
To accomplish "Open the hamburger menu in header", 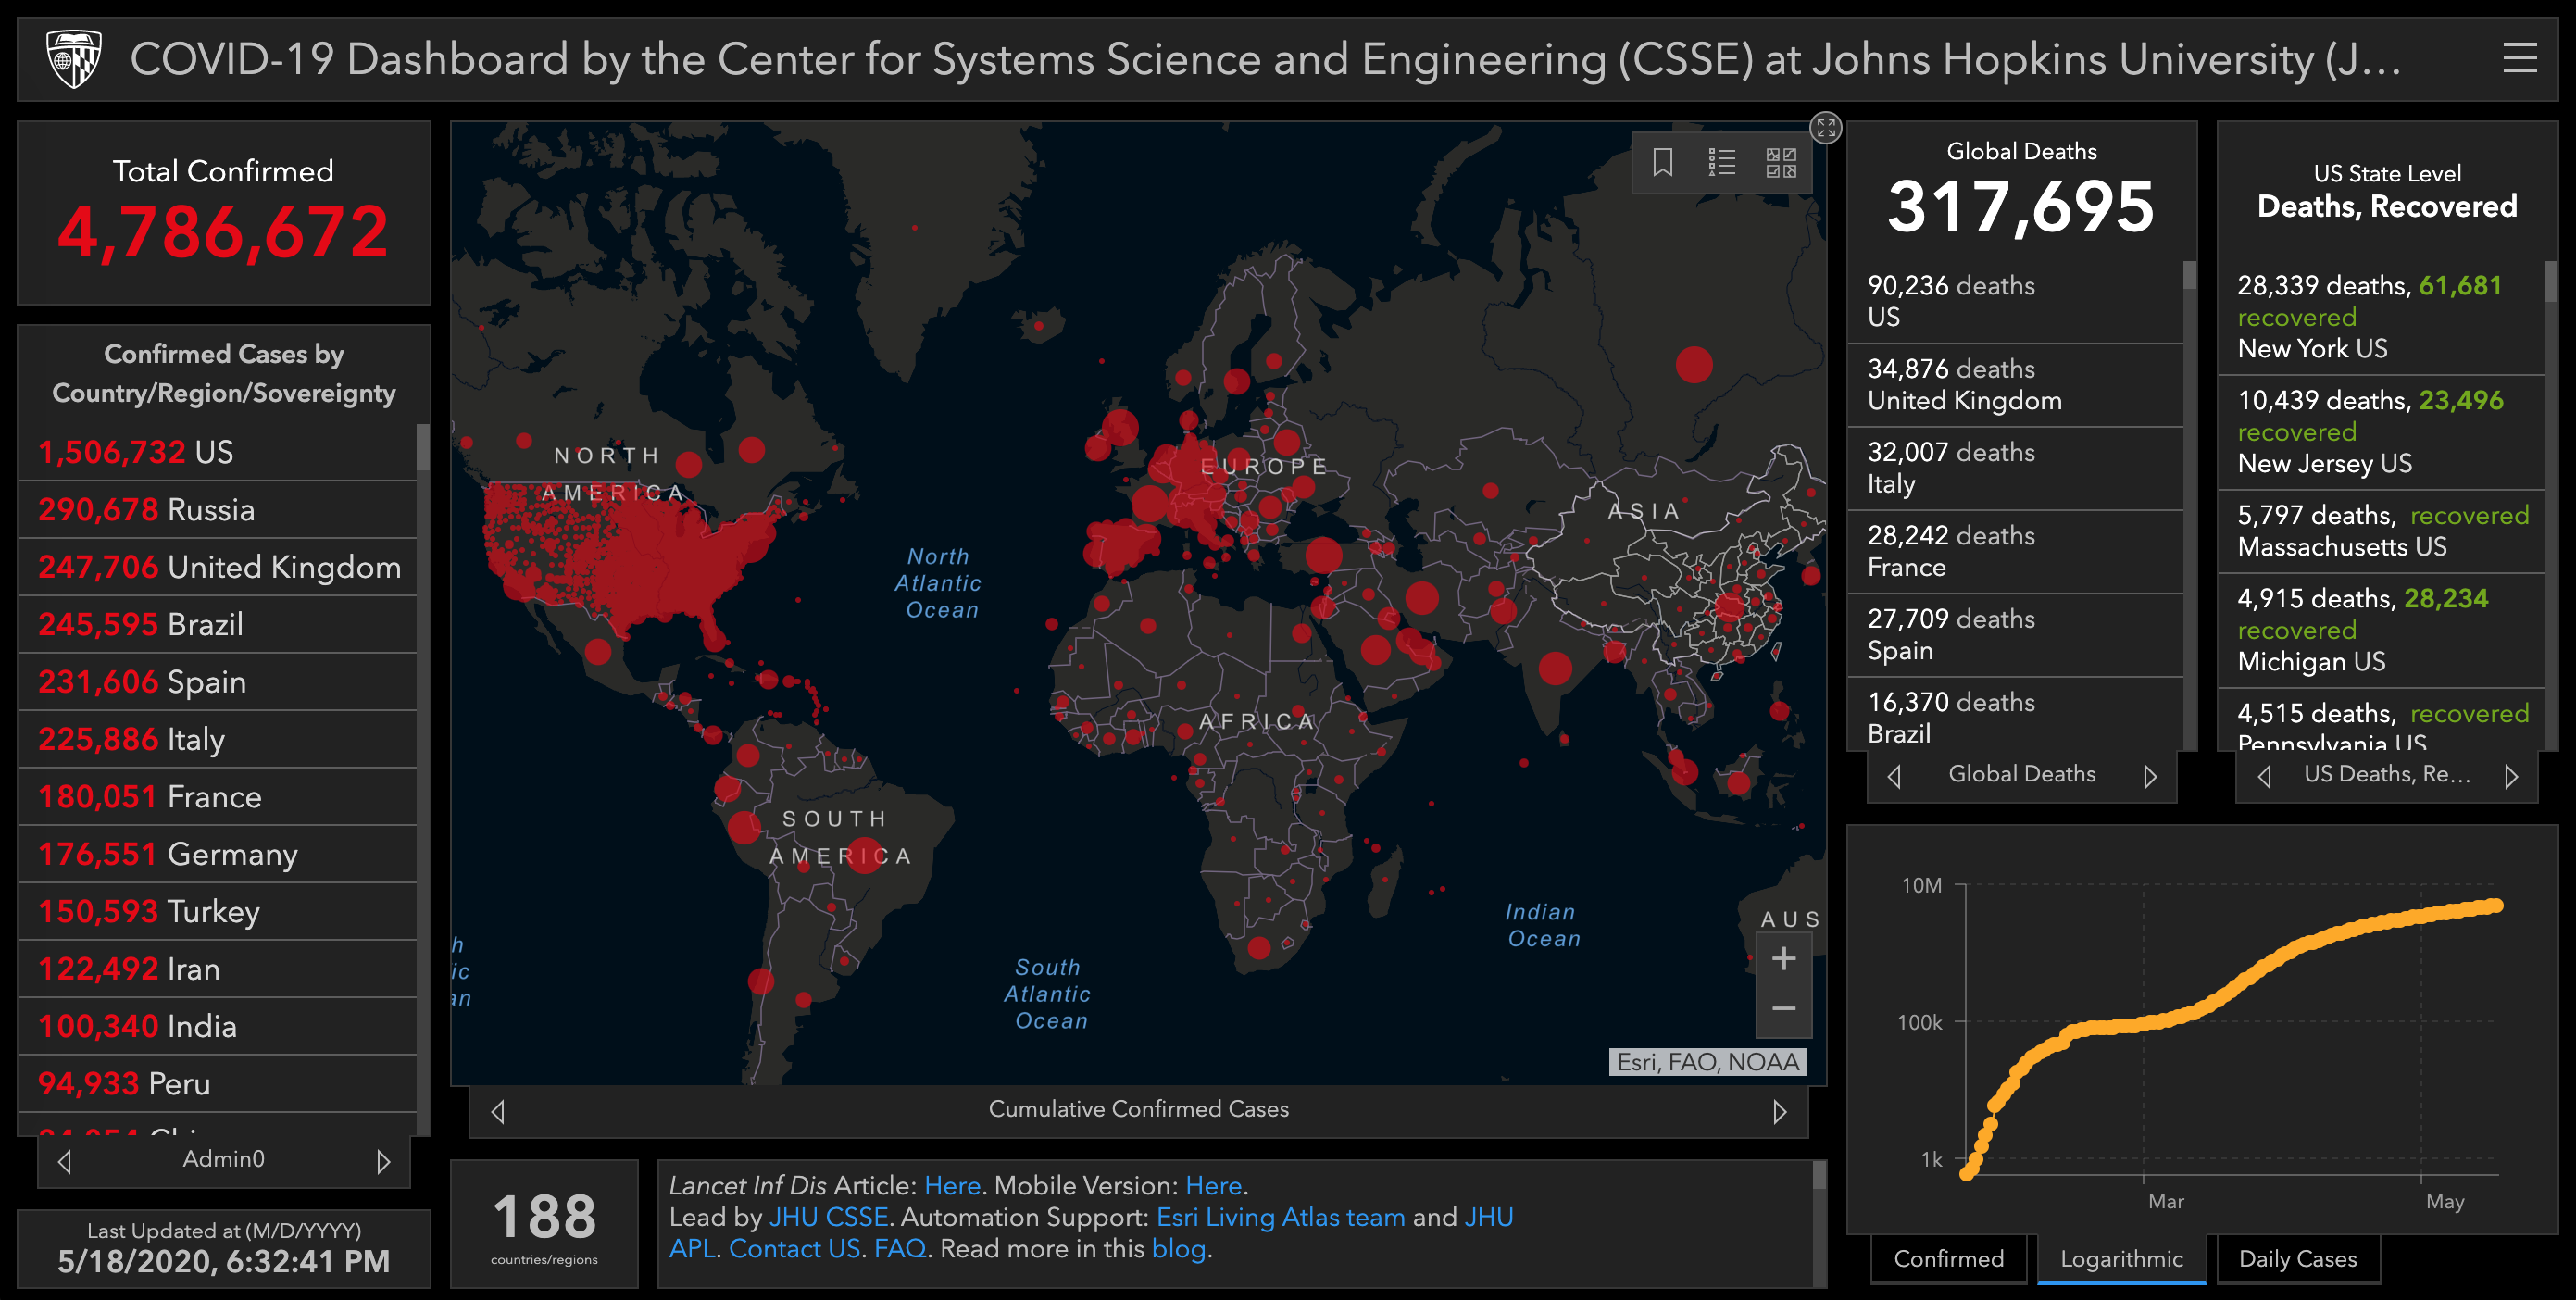I will pos(2519,58).
